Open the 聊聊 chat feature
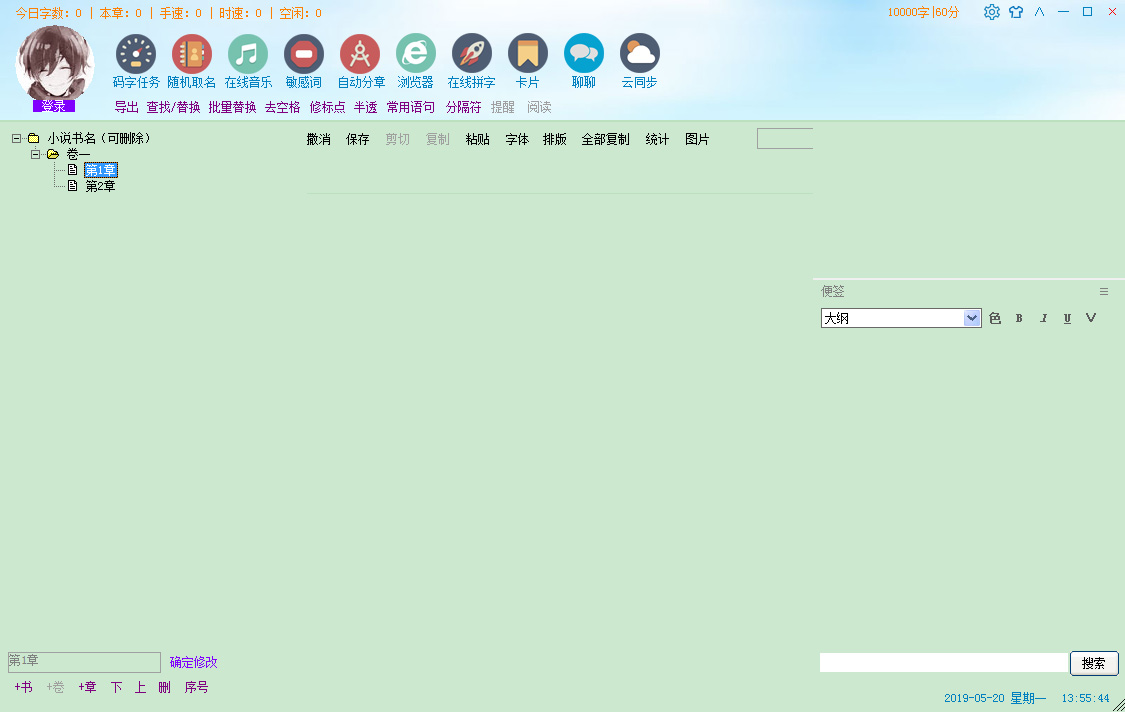The image size is (1125, 712). coord(583,62)
